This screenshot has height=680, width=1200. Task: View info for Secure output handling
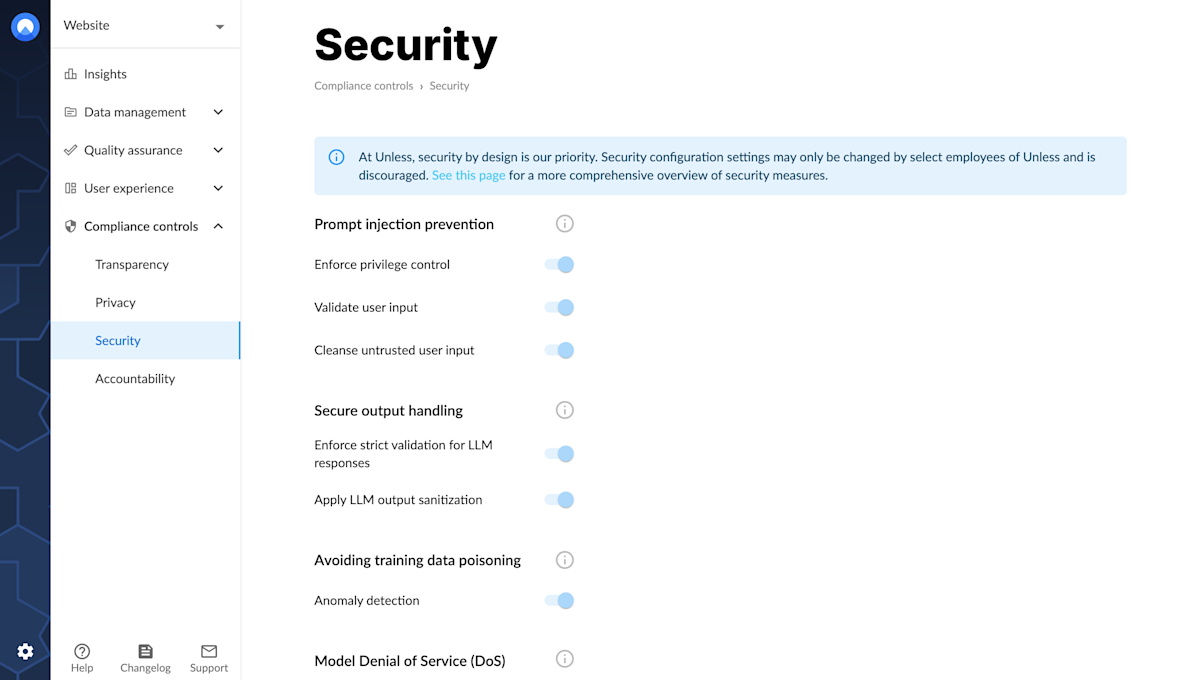(x=564, y=410)
